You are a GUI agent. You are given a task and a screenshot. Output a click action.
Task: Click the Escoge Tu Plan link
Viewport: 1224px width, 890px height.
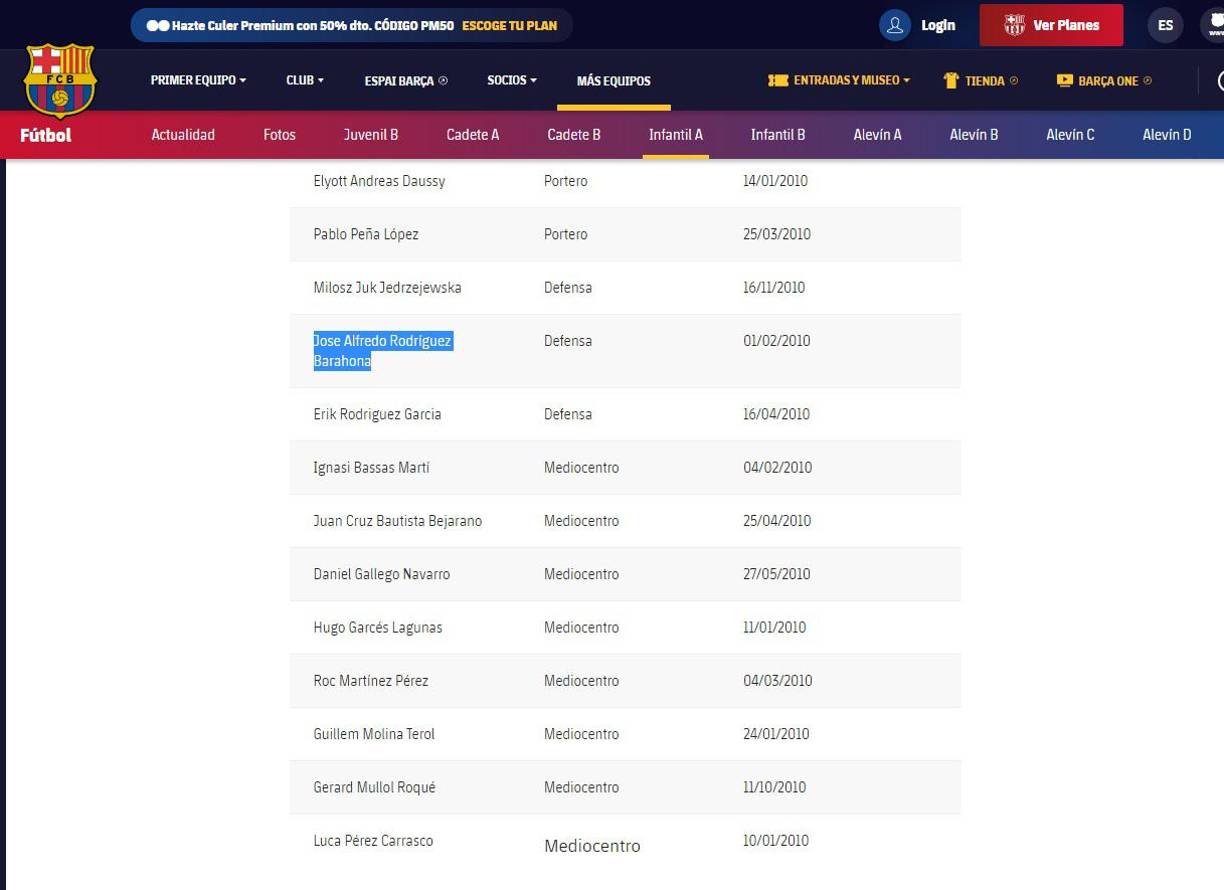[509, 25]
